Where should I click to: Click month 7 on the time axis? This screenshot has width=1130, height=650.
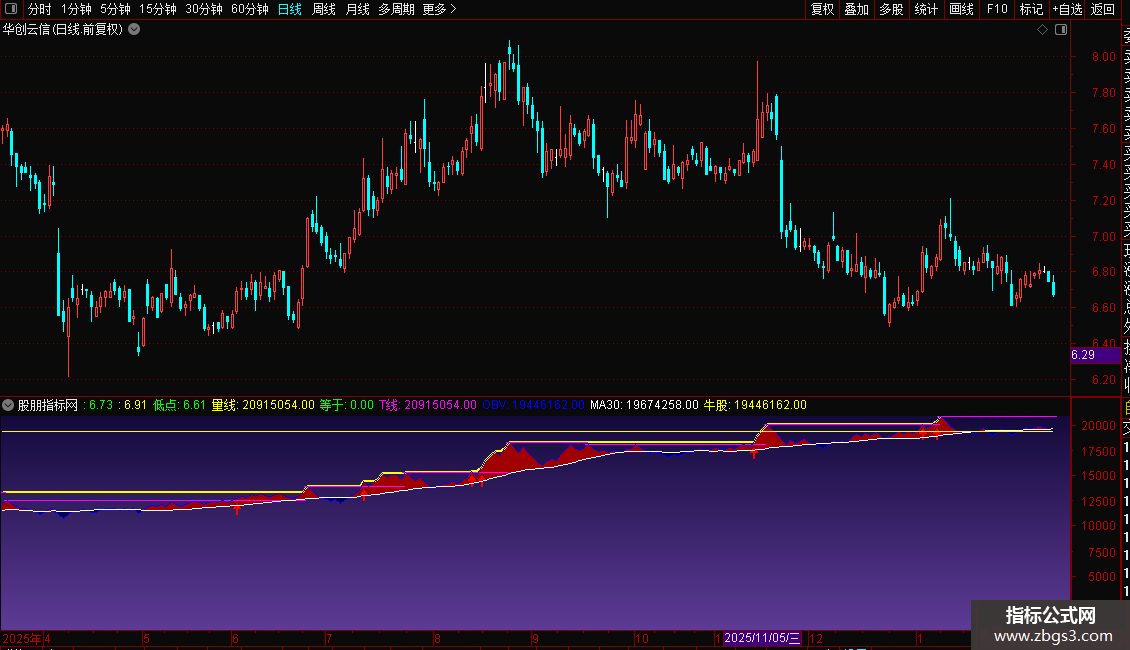coord(329,638)
